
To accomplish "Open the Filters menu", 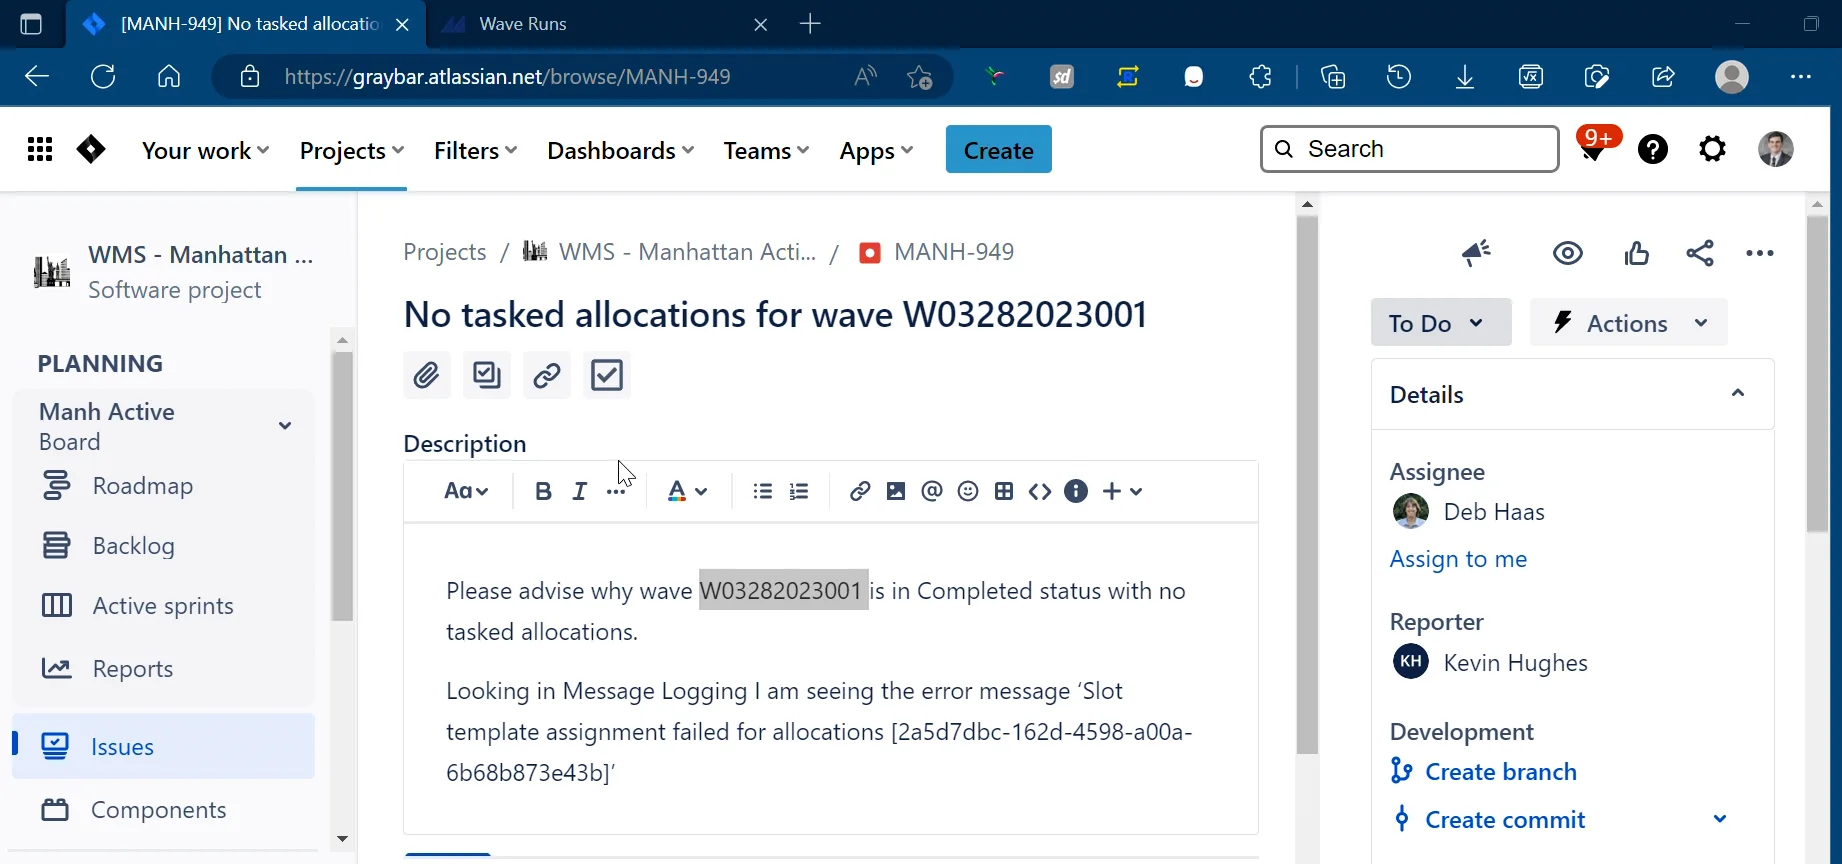I will pos(476,150).
